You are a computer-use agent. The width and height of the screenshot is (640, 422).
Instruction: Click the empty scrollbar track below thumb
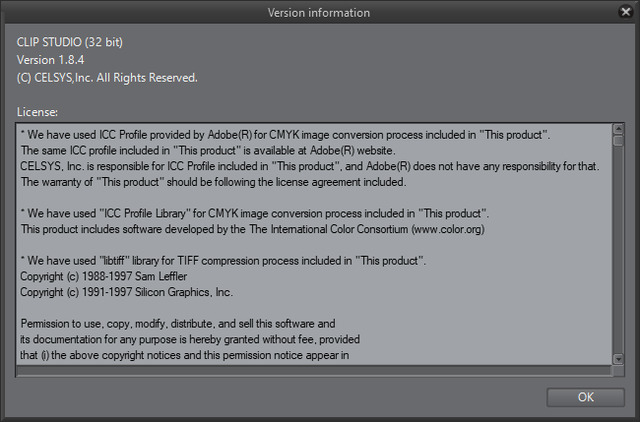click(x=618, y=250)
